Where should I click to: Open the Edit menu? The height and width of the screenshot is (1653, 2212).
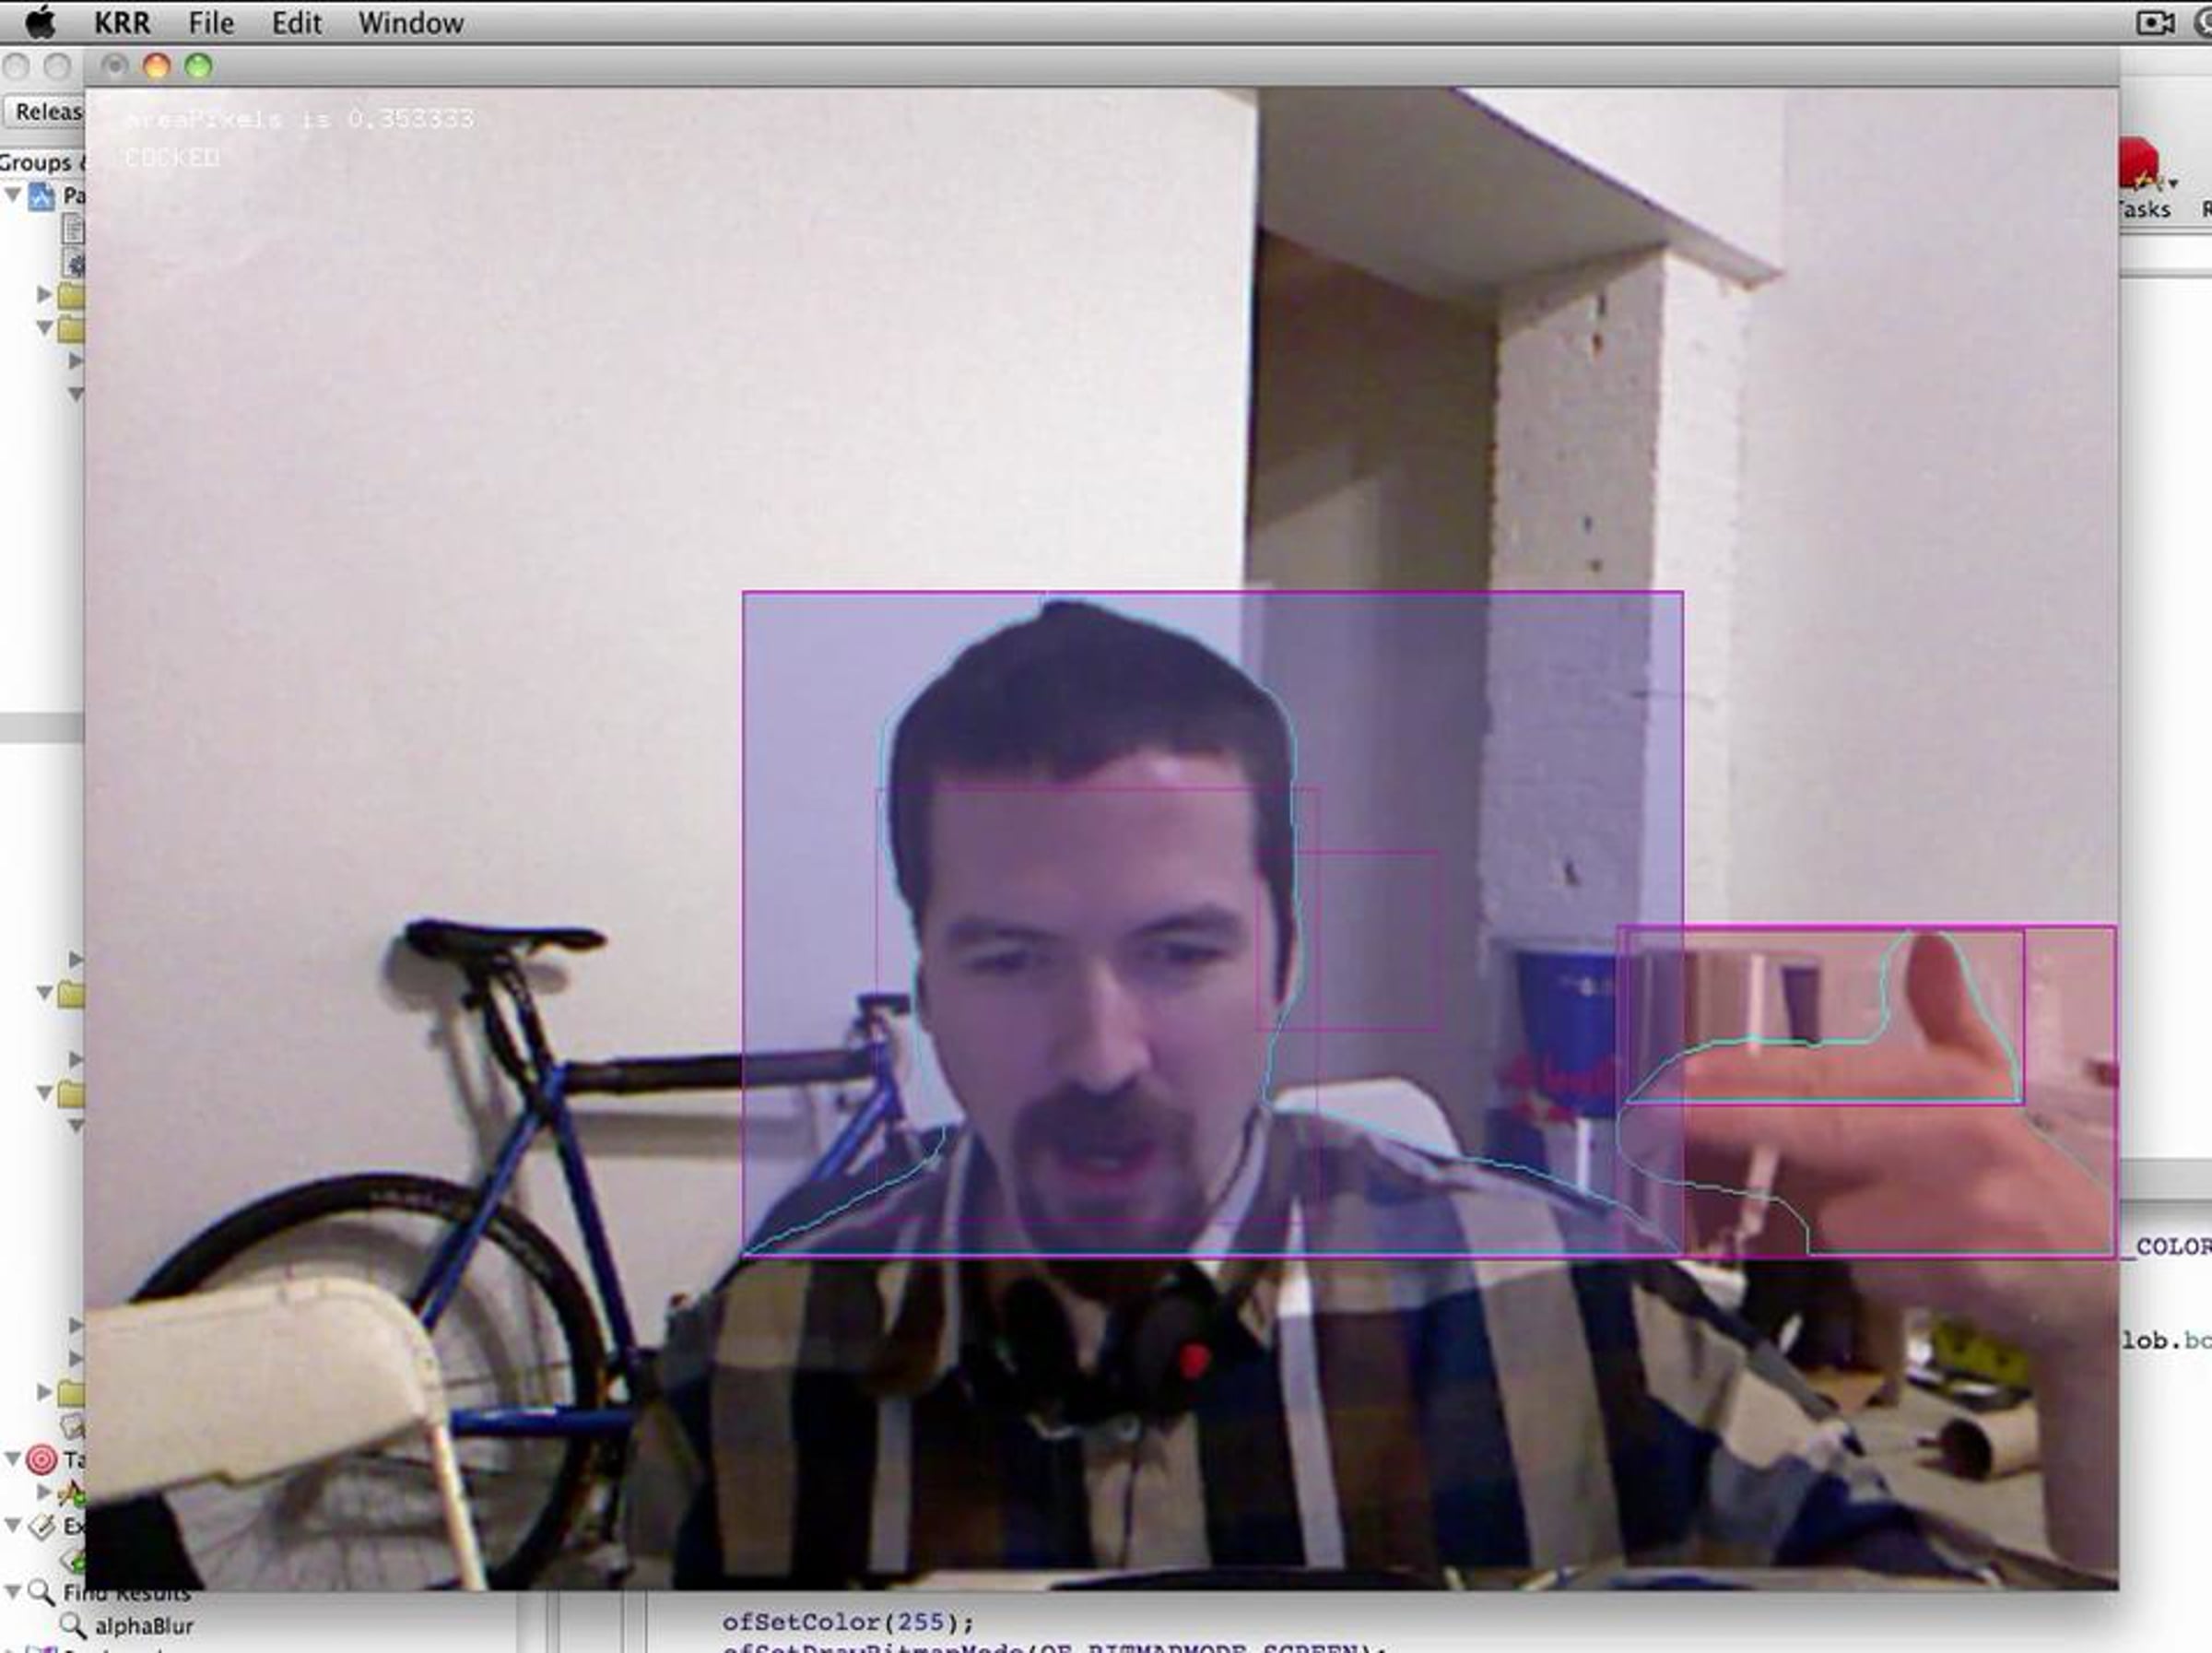pyautogui.click(x=297, y=22)
